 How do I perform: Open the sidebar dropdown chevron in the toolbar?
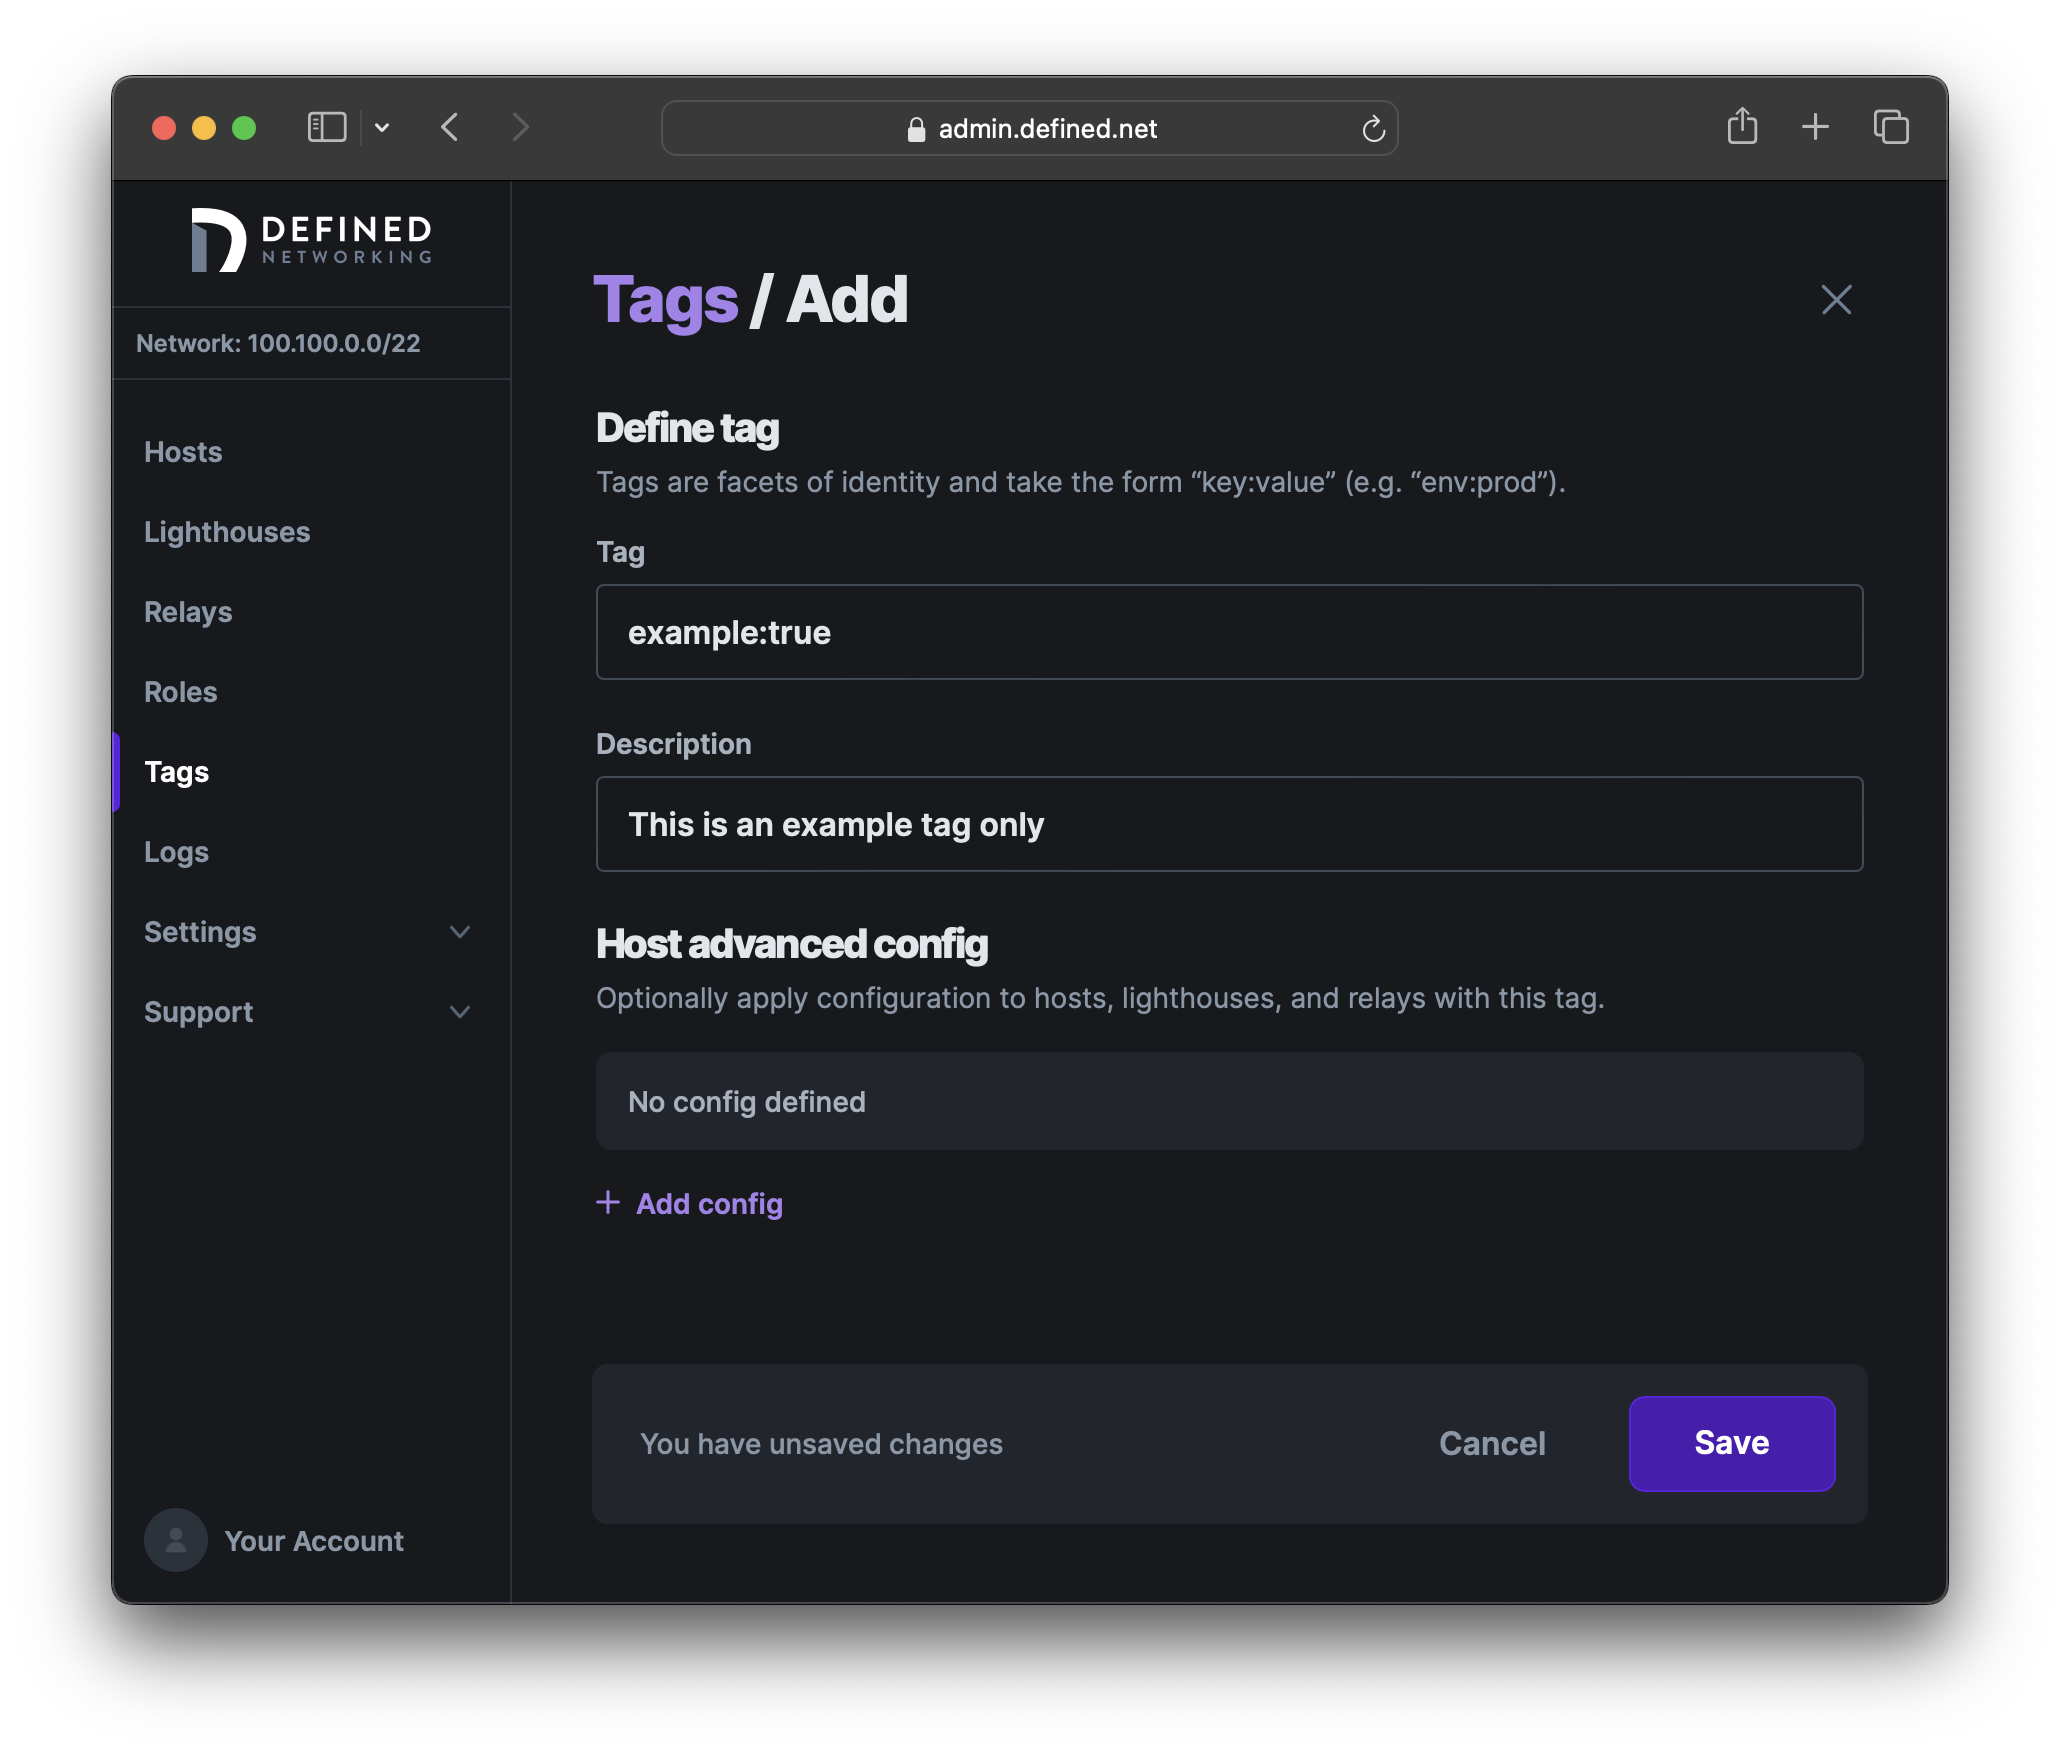pyautogui.click(x=383, y=127)
